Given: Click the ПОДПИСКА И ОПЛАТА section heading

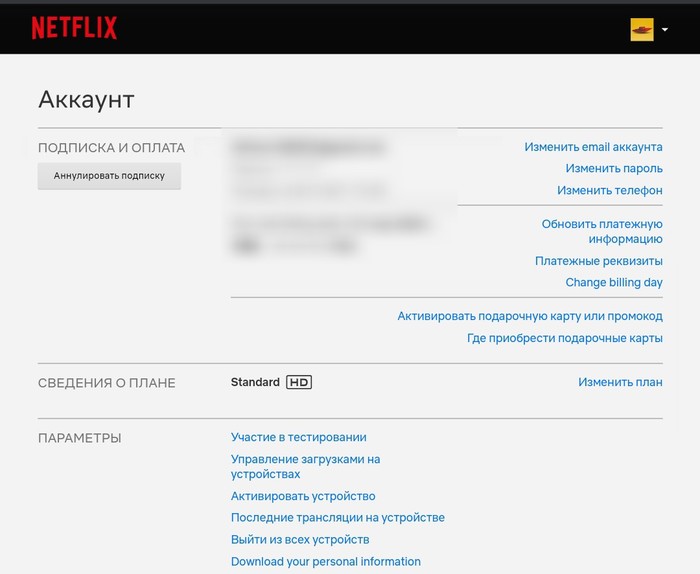Looking at the screenshot, I should point(112,148).
